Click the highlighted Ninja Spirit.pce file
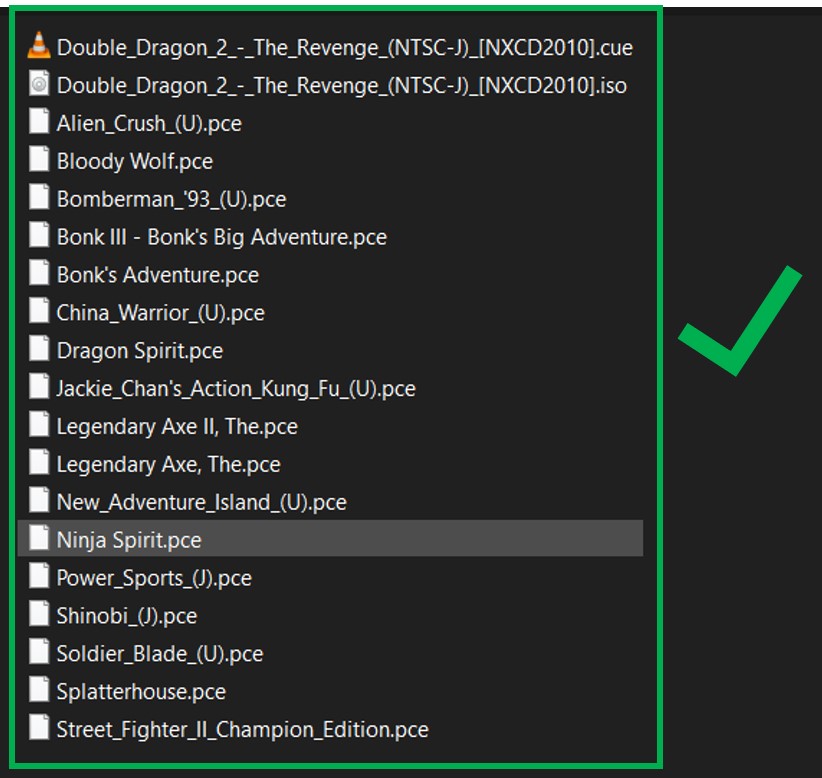Image resolution: width=822 pixels, height=778 pixels. (x=129, y=540)
